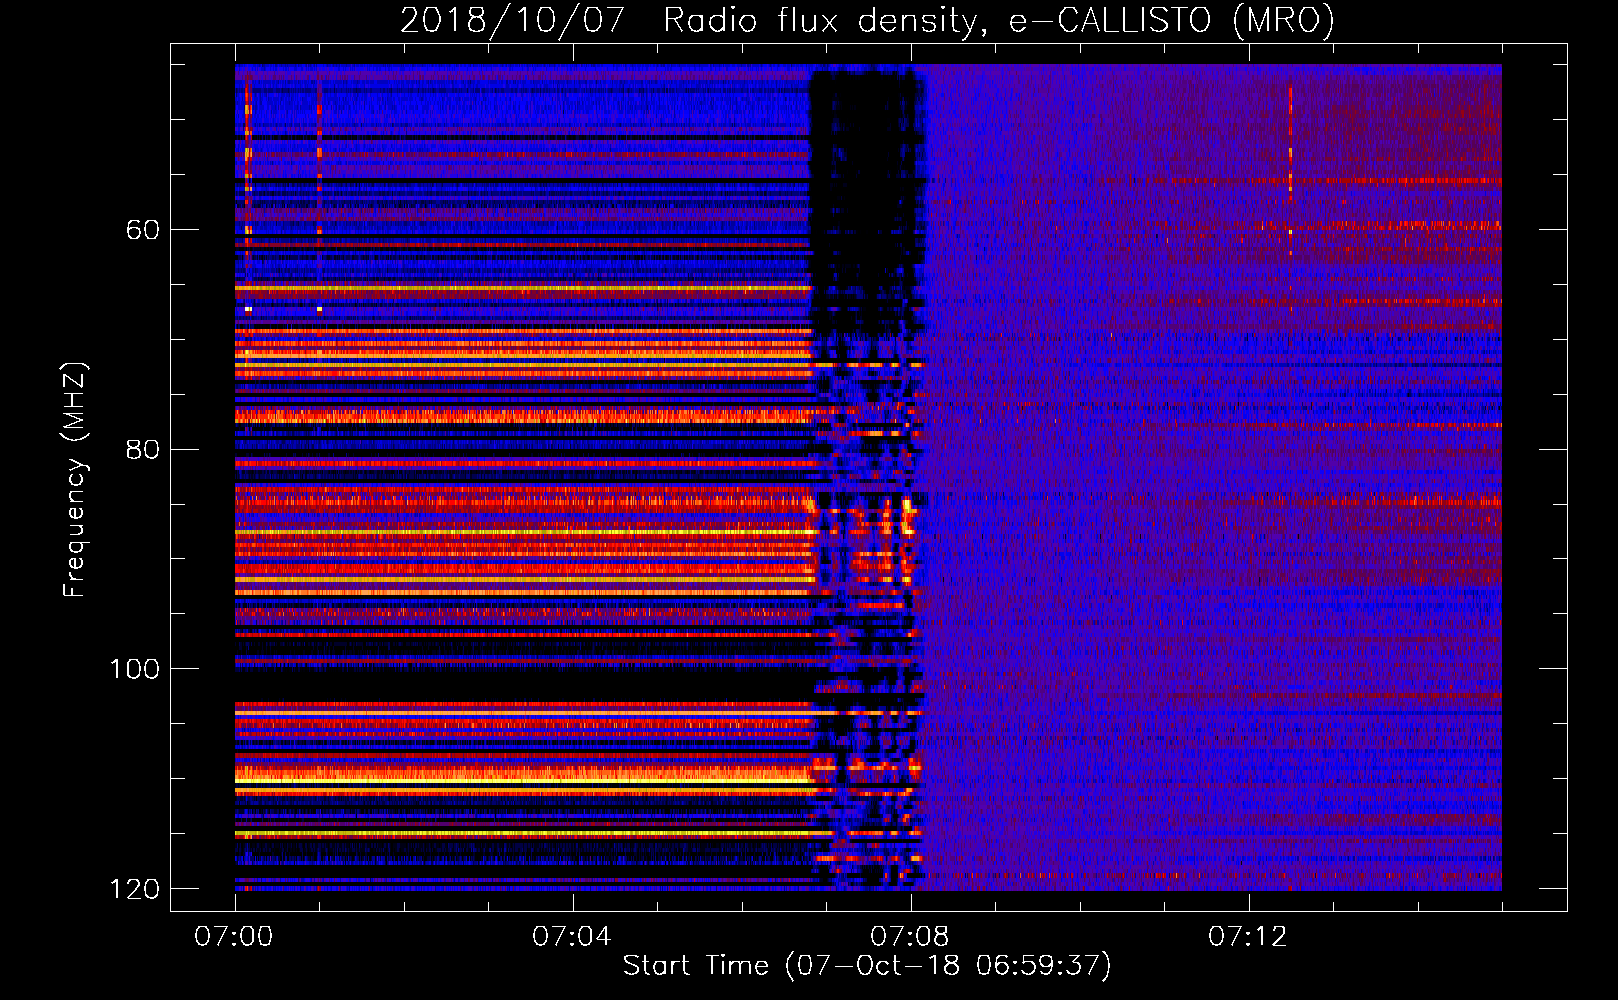Click the 07:04 time tick label
Image resolution: width=1618 pixels, height=1000 pixels.
(572, 937)
